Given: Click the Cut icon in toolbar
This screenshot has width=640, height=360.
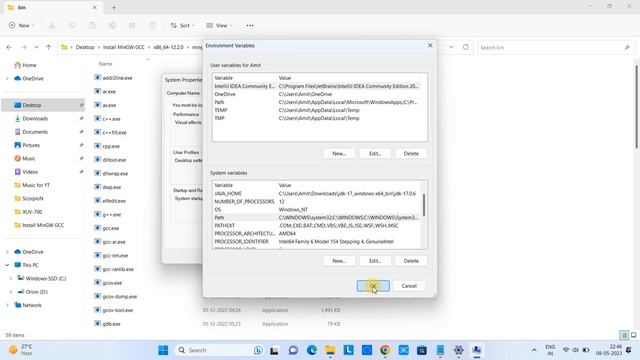Looking at the screenshot, I should pos(52,25).
